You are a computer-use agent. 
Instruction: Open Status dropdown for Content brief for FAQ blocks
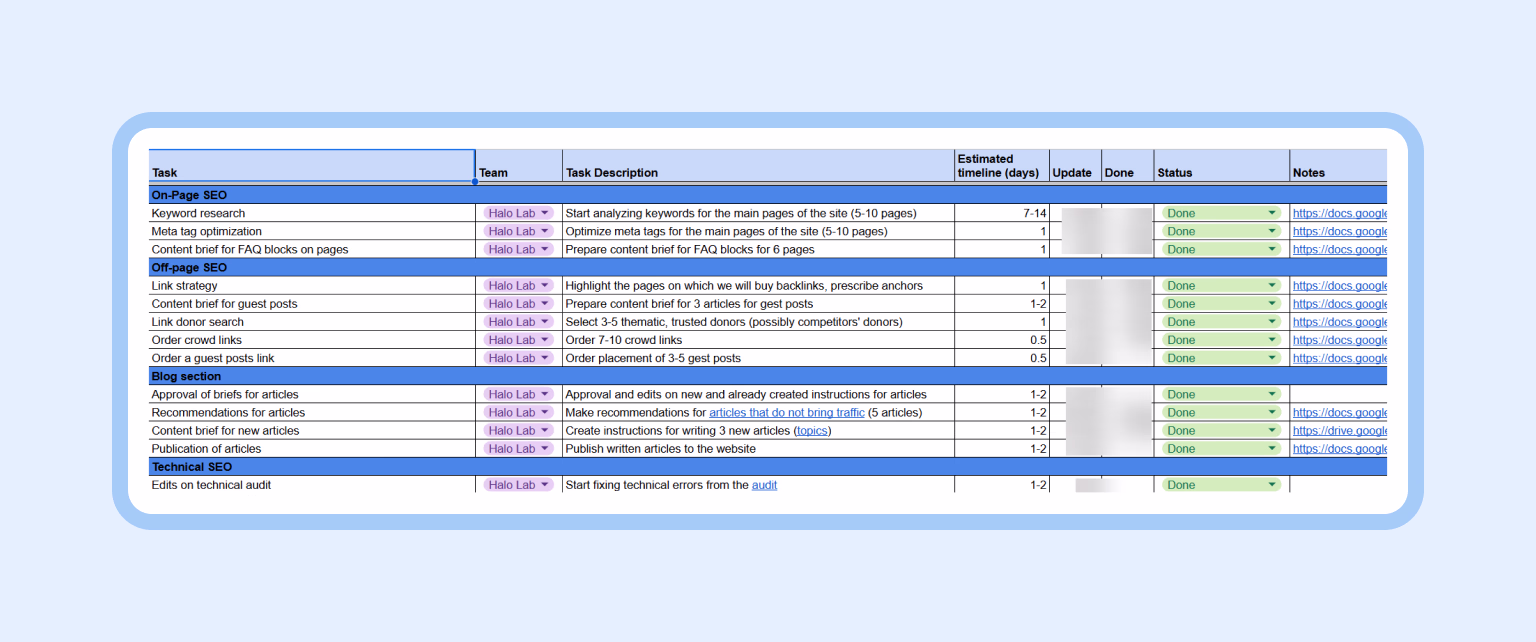(1221, 249)
